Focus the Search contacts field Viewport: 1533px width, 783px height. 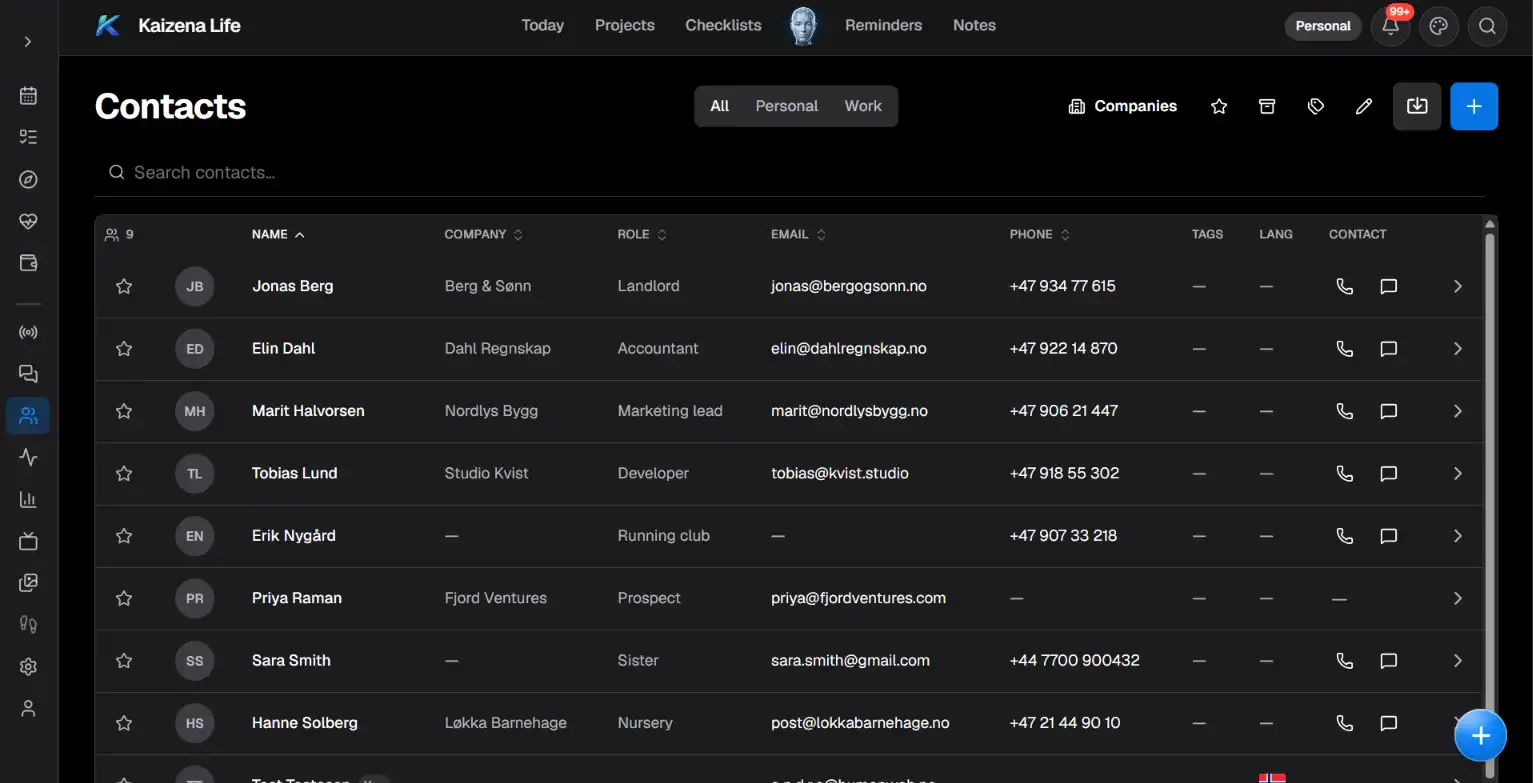click(x=790, y=173)
